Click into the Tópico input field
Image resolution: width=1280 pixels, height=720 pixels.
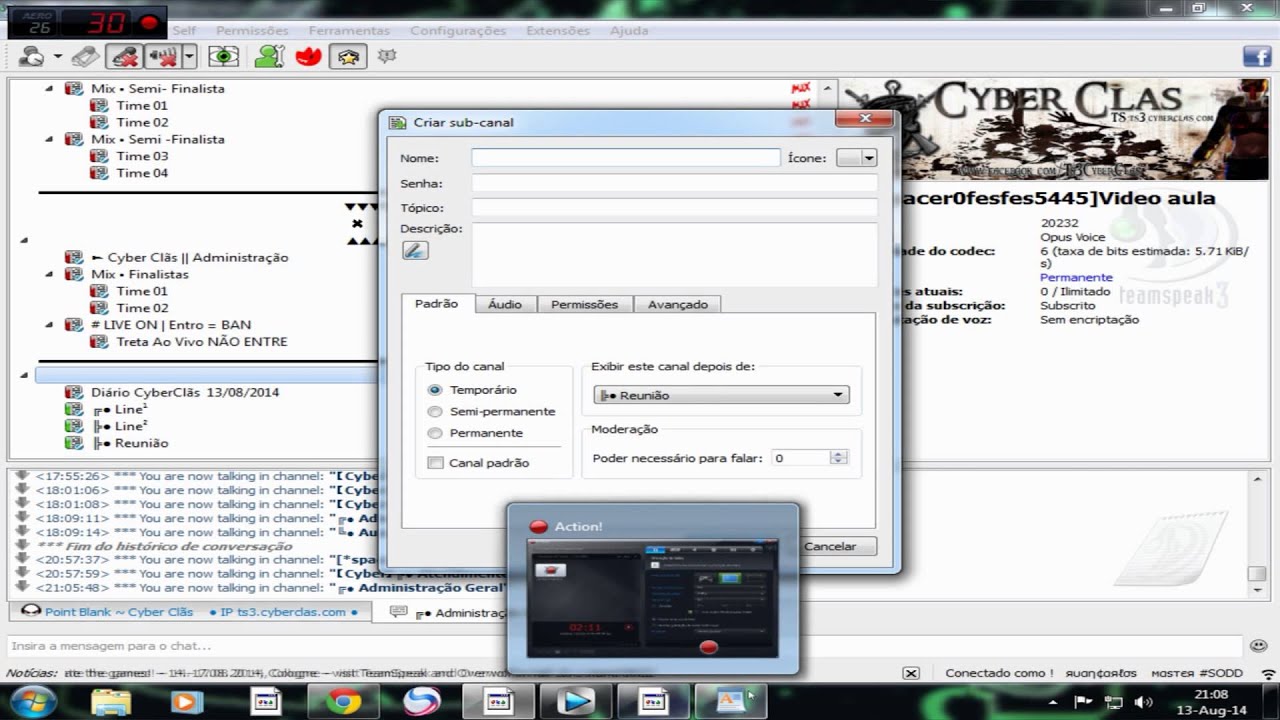(675, 208)
